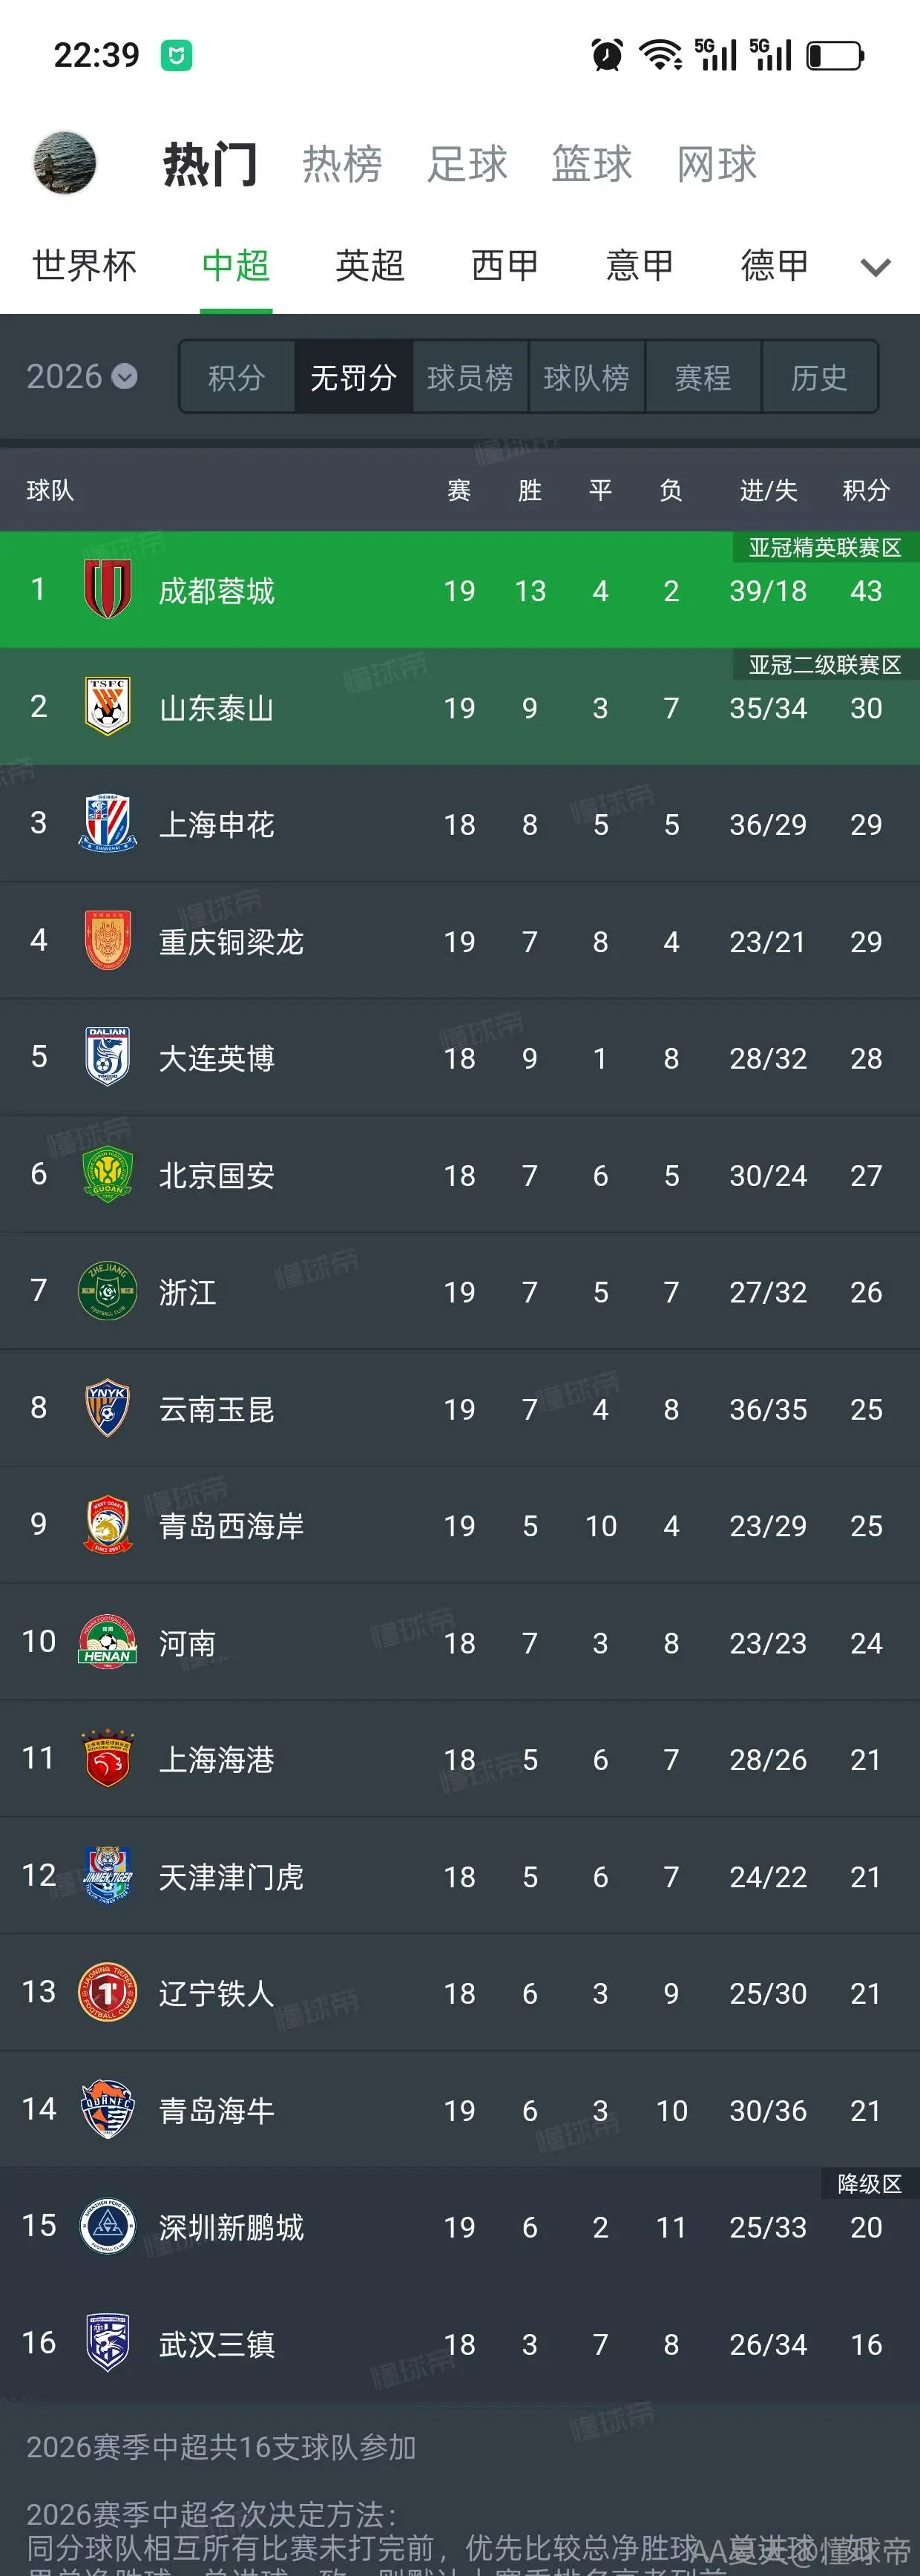
Task: Switch to the 英超 league tab
Action: tap(370, 266)
